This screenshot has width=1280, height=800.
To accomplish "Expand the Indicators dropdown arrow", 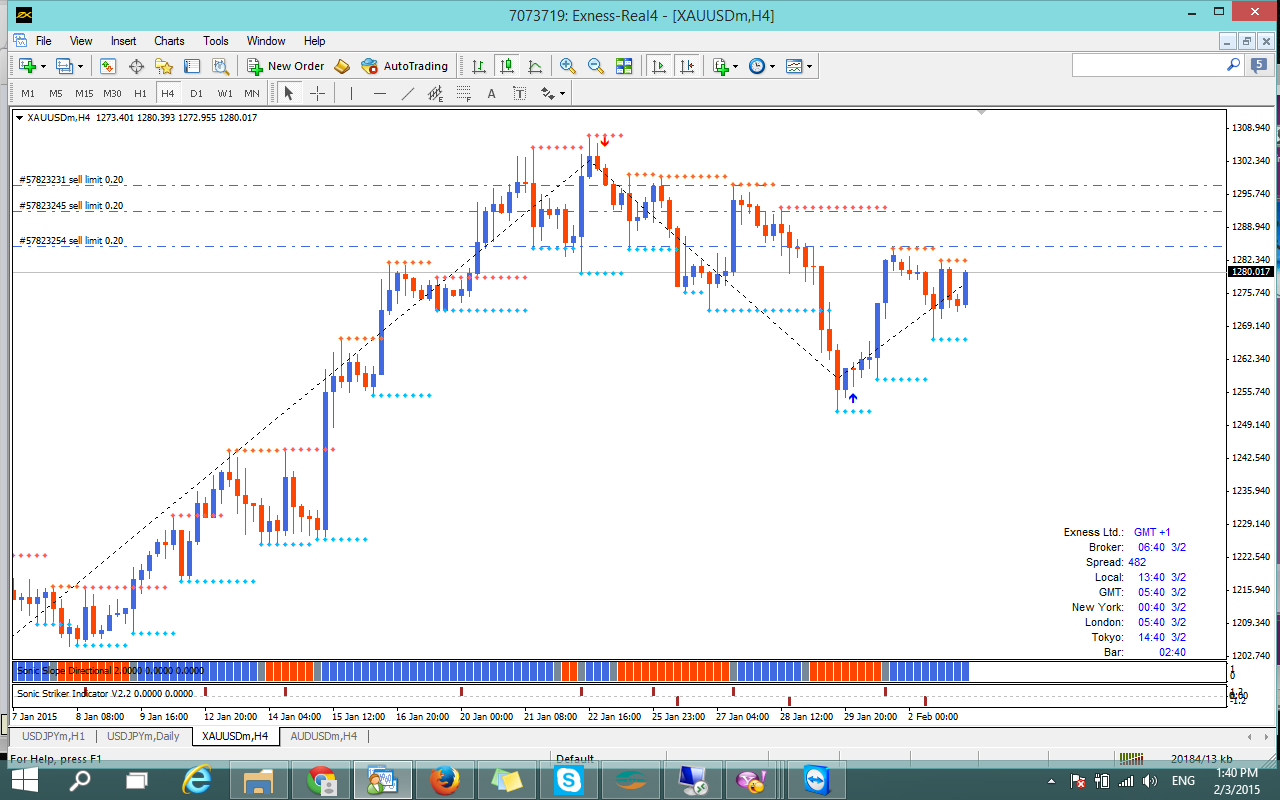I will pyautogui.click(x=735, y=67).
